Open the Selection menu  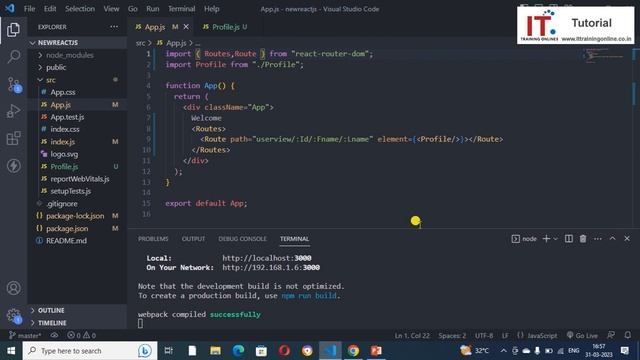[80, 9]
